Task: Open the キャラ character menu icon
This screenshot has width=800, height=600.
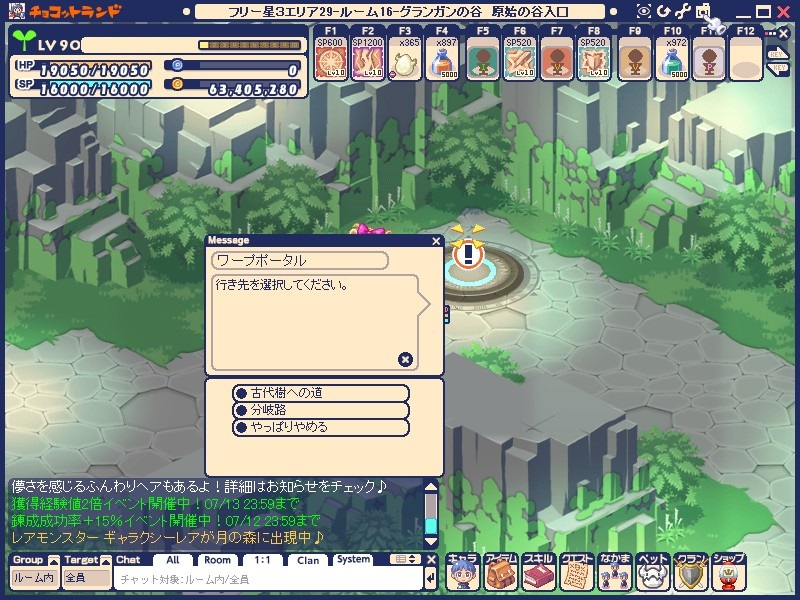Action: 463,572
